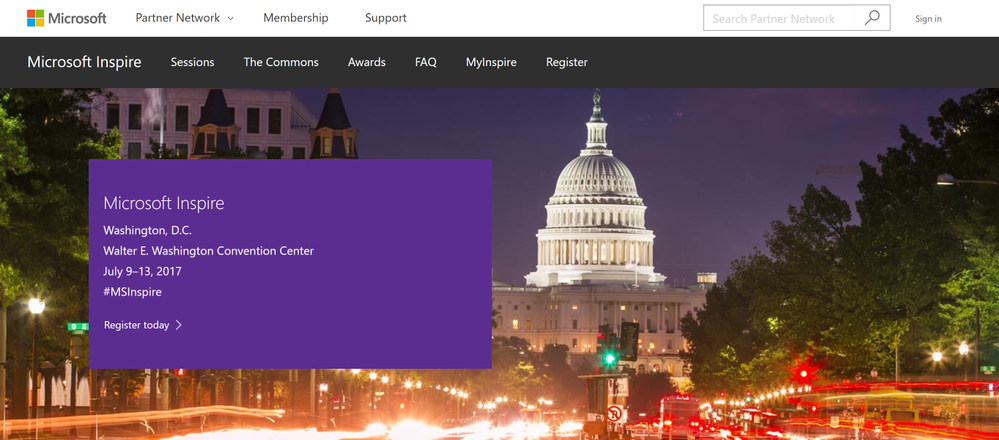This screenshot has height=440, width=999.
Task: Open the MyInspire tab
Action: 491,62
